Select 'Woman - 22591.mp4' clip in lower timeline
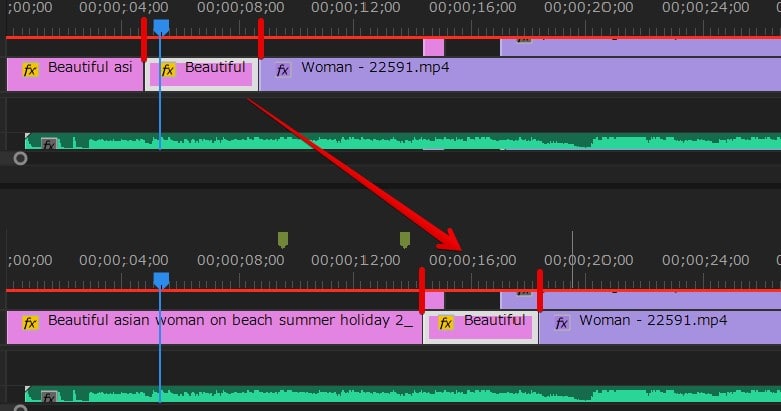This screenshot has width=781, height=411. pos(659,327)
